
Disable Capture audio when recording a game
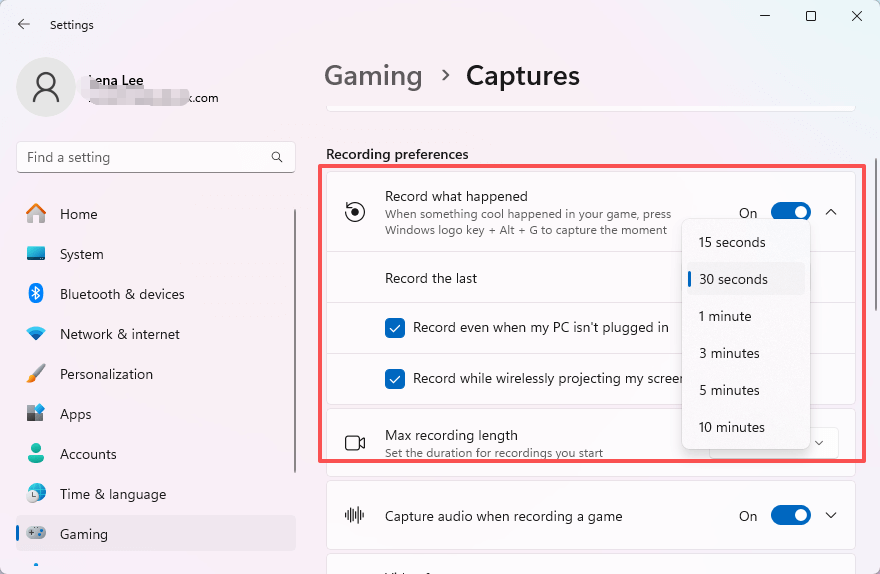(x=790, y=516)
